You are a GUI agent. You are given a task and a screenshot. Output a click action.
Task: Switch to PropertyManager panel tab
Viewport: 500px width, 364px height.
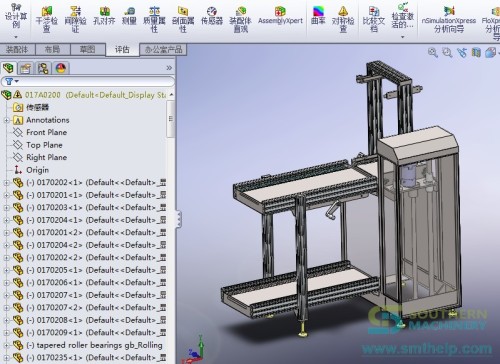click(x=26, y=68)
